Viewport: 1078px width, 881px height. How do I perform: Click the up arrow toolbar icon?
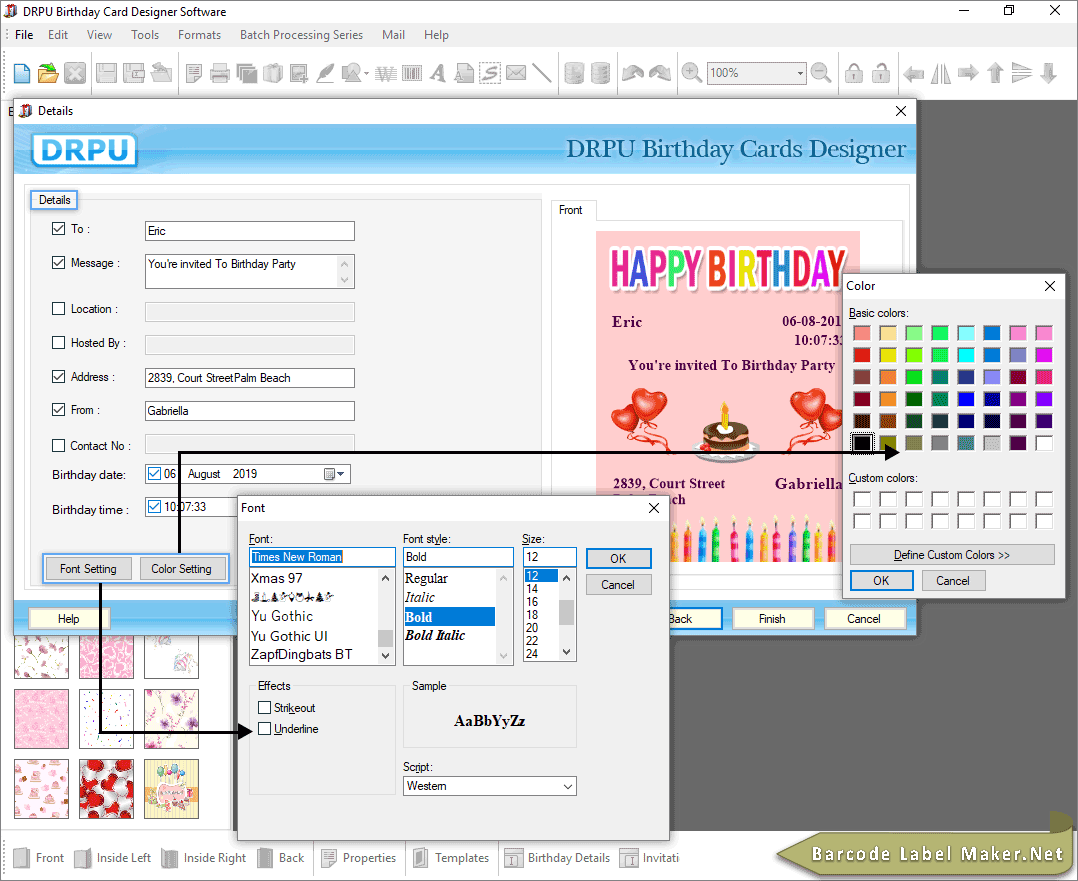(995, 73)
